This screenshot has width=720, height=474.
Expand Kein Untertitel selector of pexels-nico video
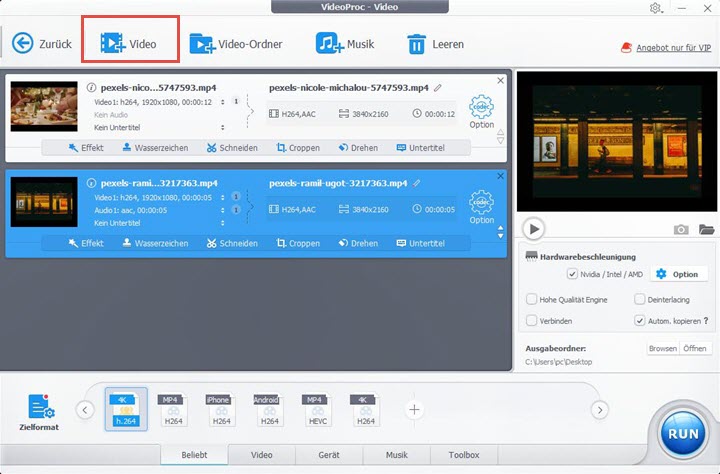coord(223,127)
